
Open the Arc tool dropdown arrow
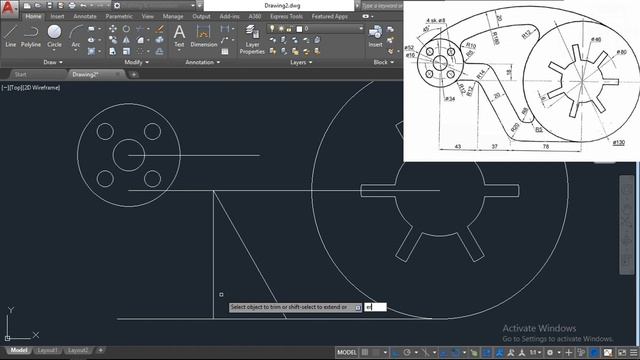click(x=76, y=50)
